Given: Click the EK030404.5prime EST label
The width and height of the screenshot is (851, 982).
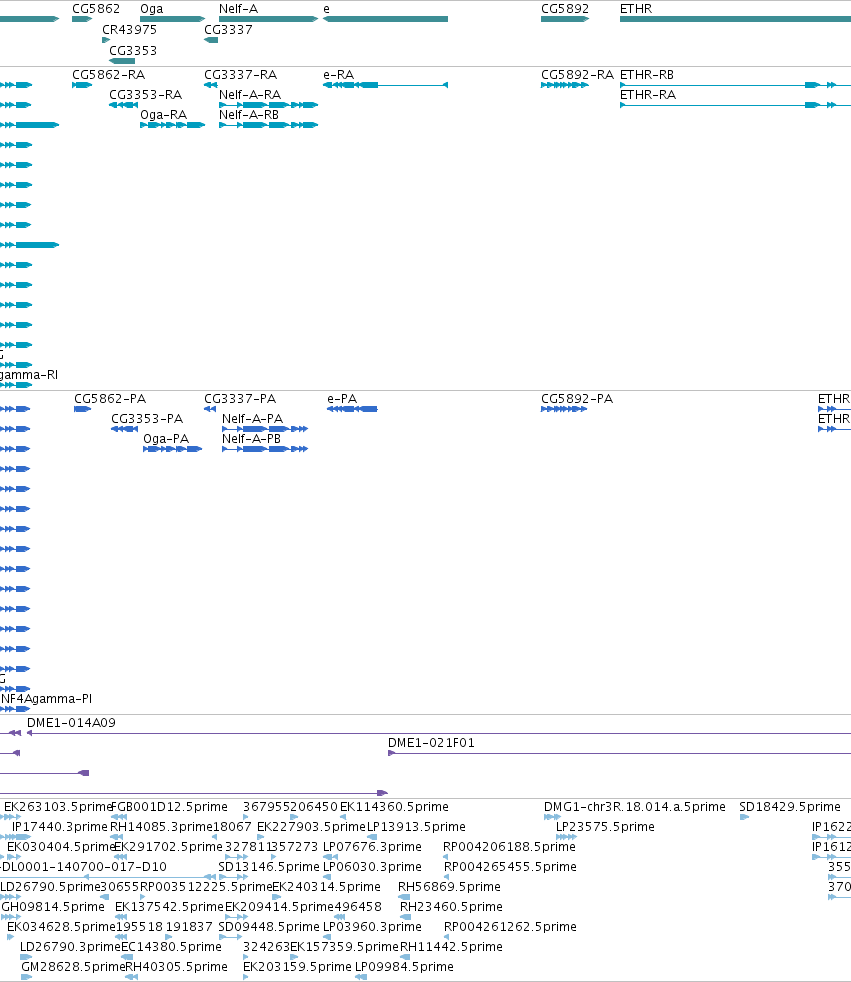Looking at the screenshot, I should [x=61, y=846].
